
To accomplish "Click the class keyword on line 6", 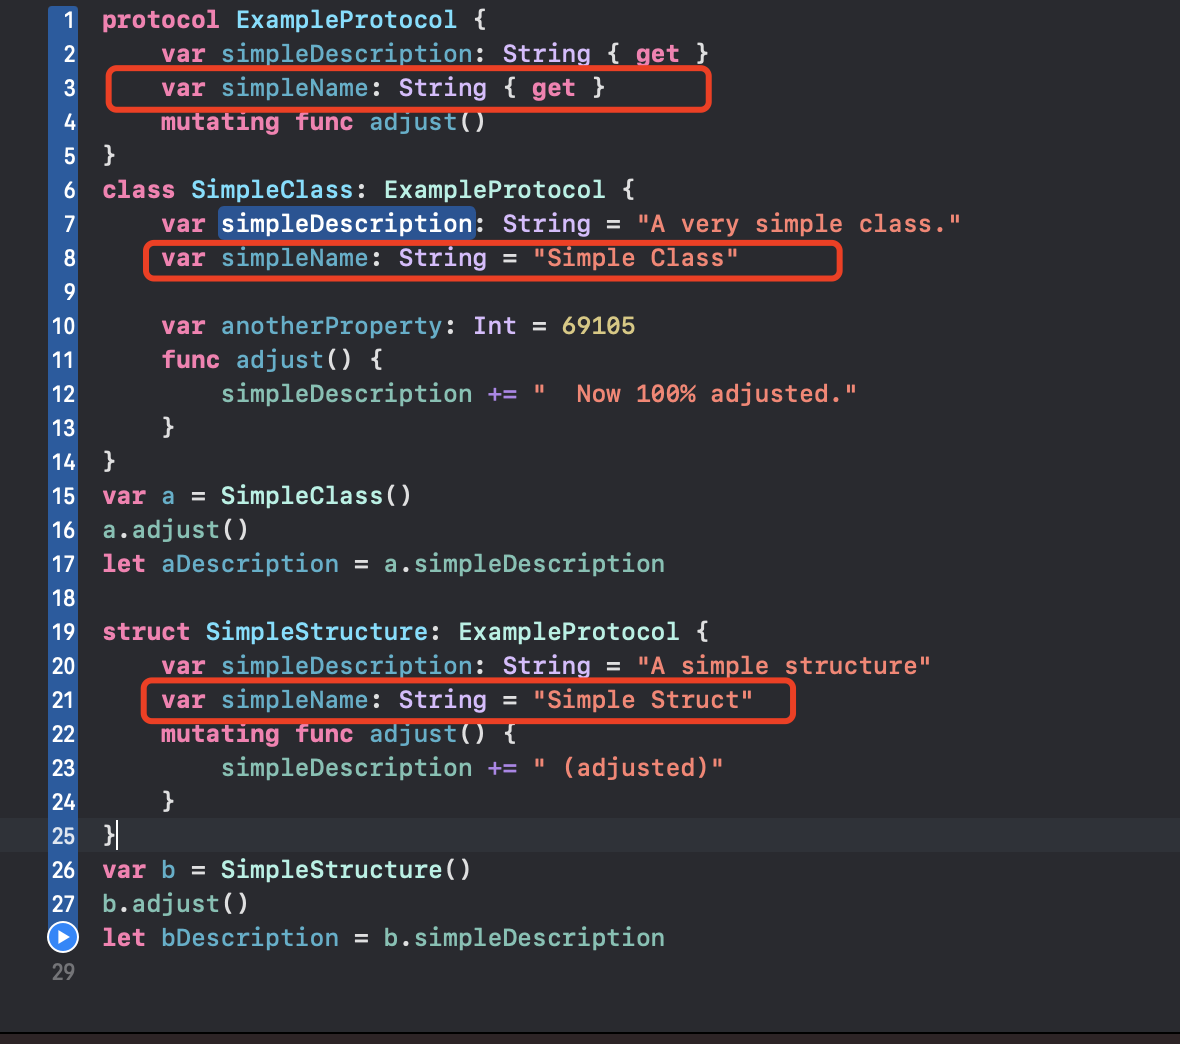I will 138,190.
